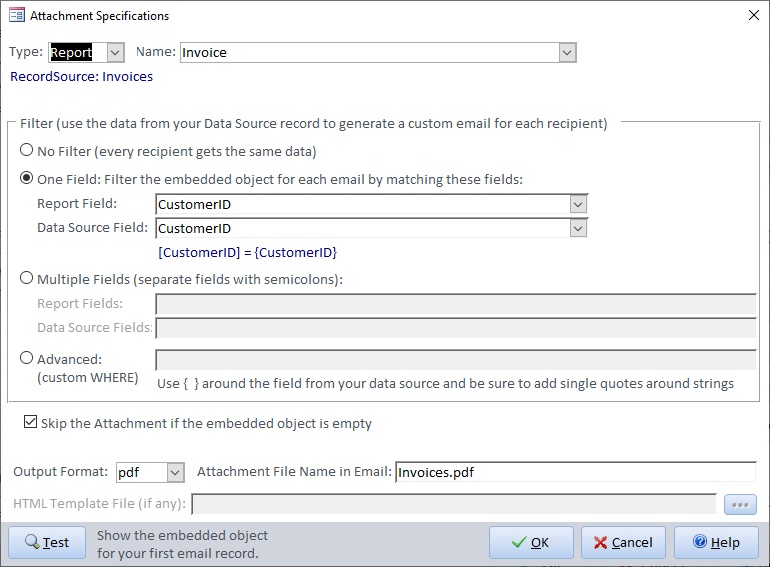
Task: Select the Advanced custom WHERE option
Action: pos(27,359)
